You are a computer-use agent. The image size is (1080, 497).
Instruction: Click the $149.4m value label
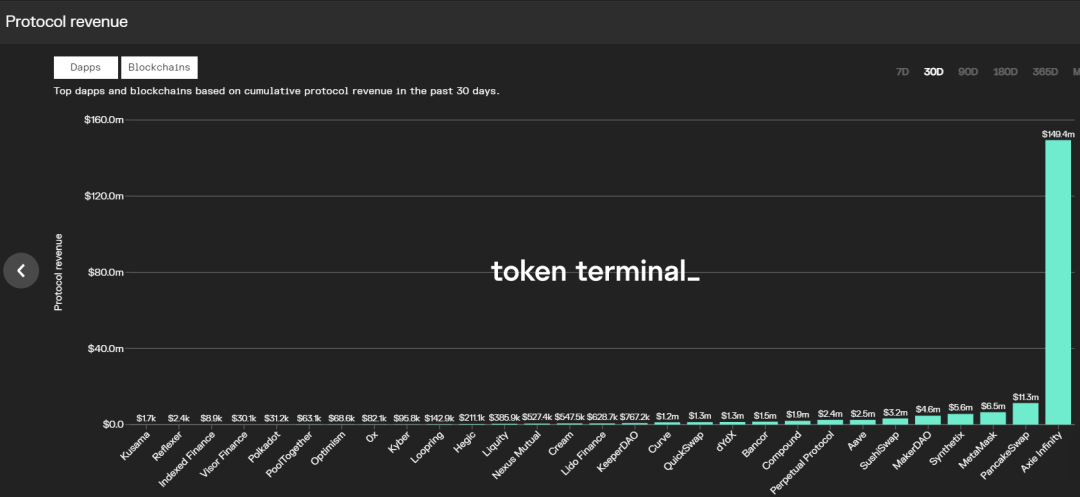click(x=1058, y=133)
